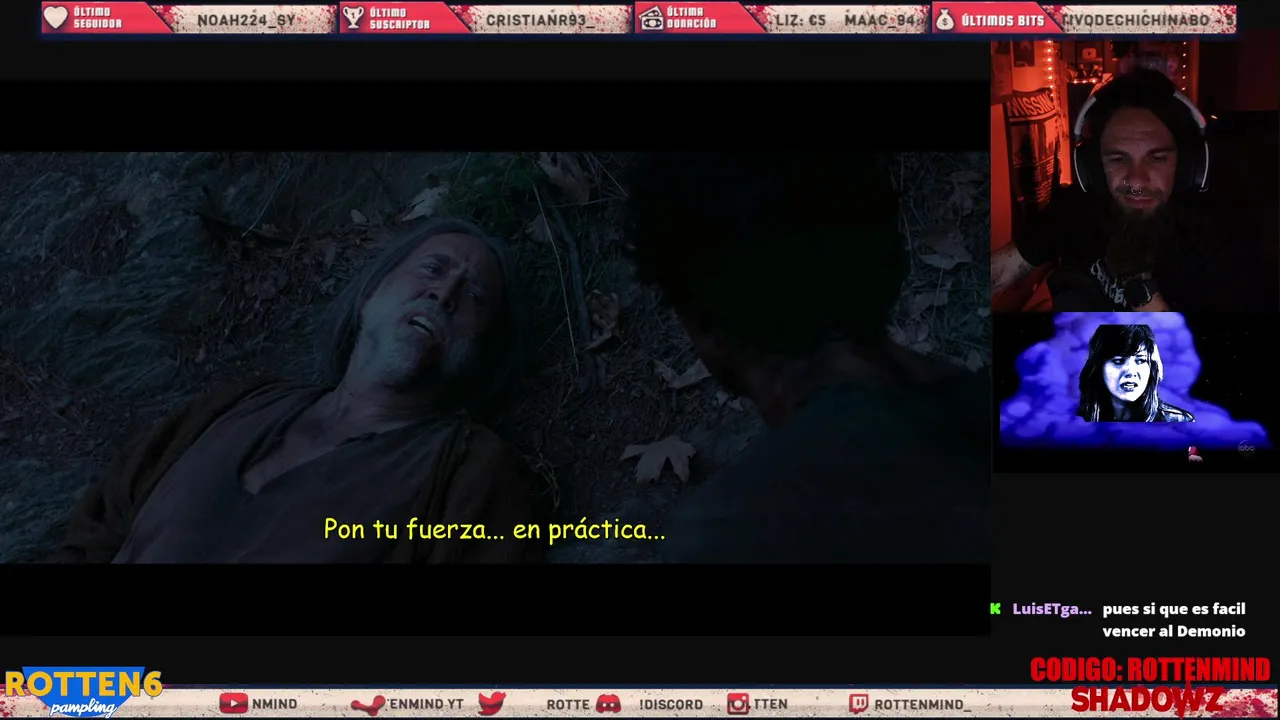Click the money bag últimos bits icon

[x=945, y=18]
